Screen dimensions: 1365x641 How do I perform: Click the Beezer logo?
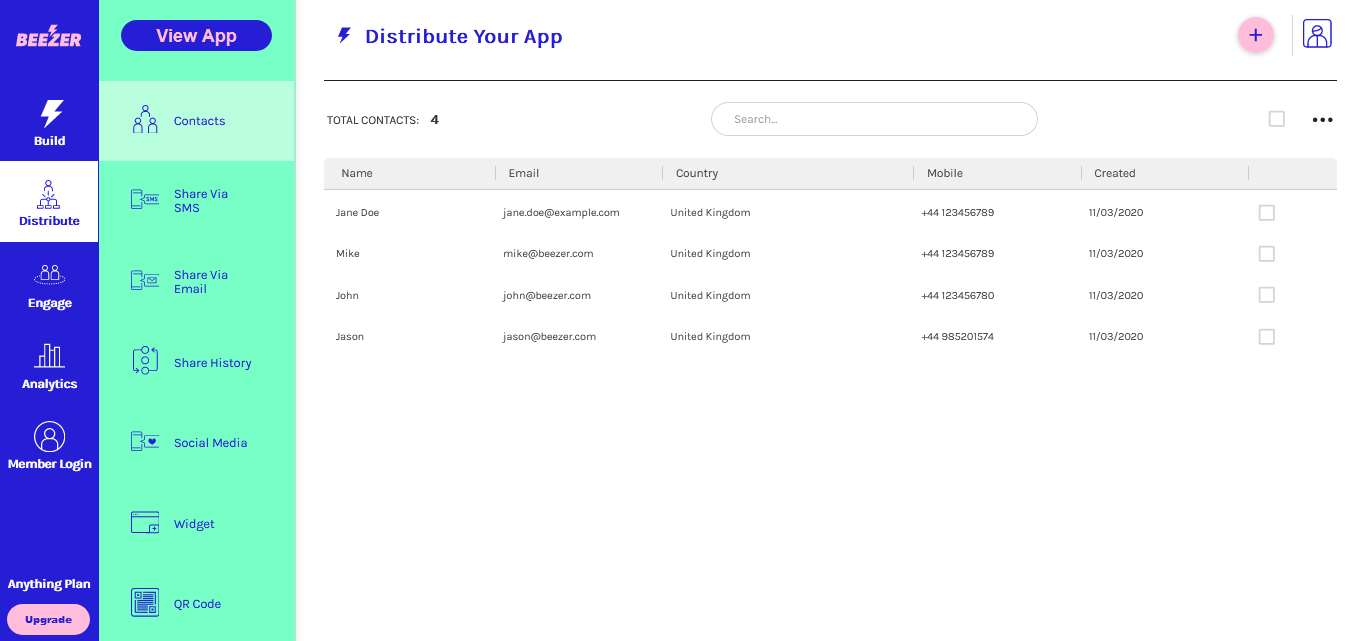(x=49, y=38)
